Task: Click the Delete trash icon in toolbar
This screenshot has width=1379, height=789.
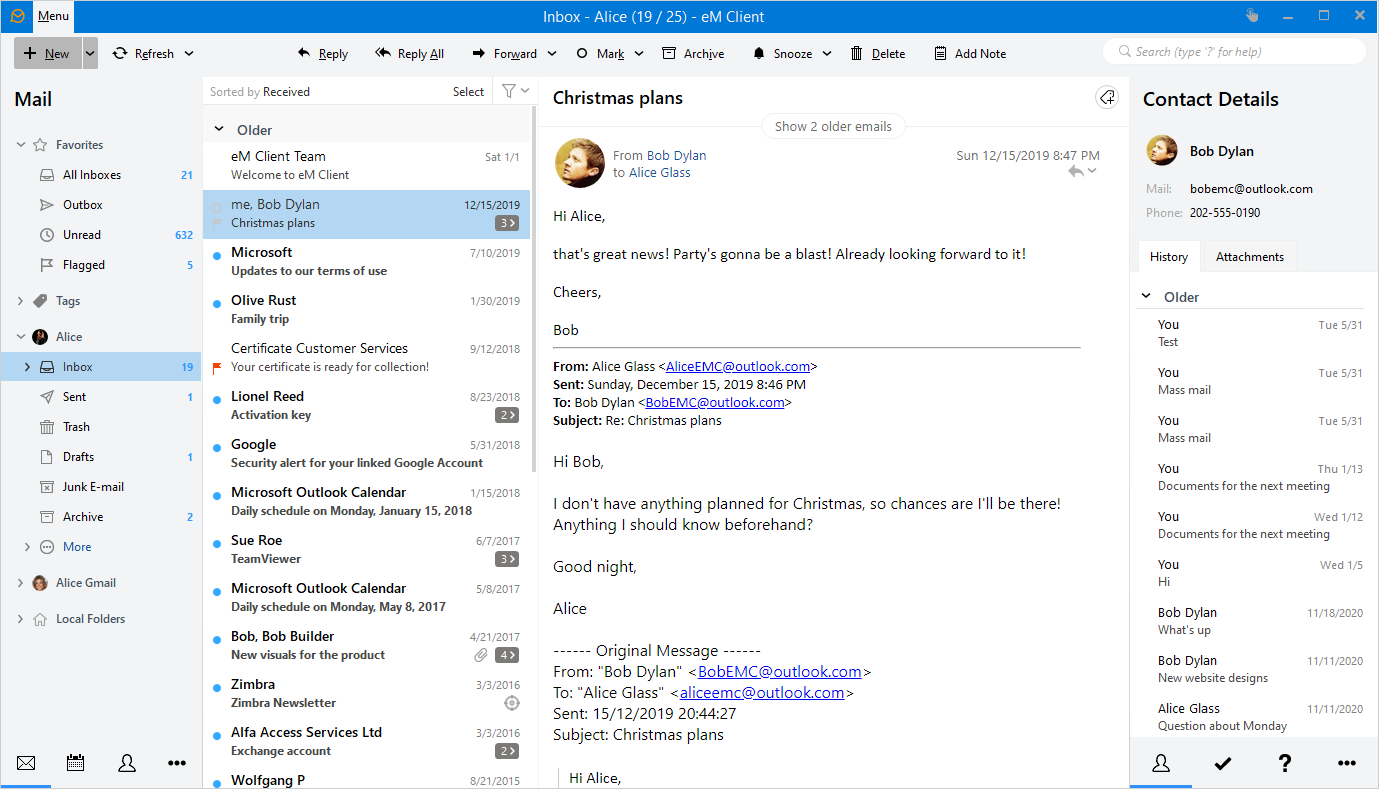Action: coord(857,54)
